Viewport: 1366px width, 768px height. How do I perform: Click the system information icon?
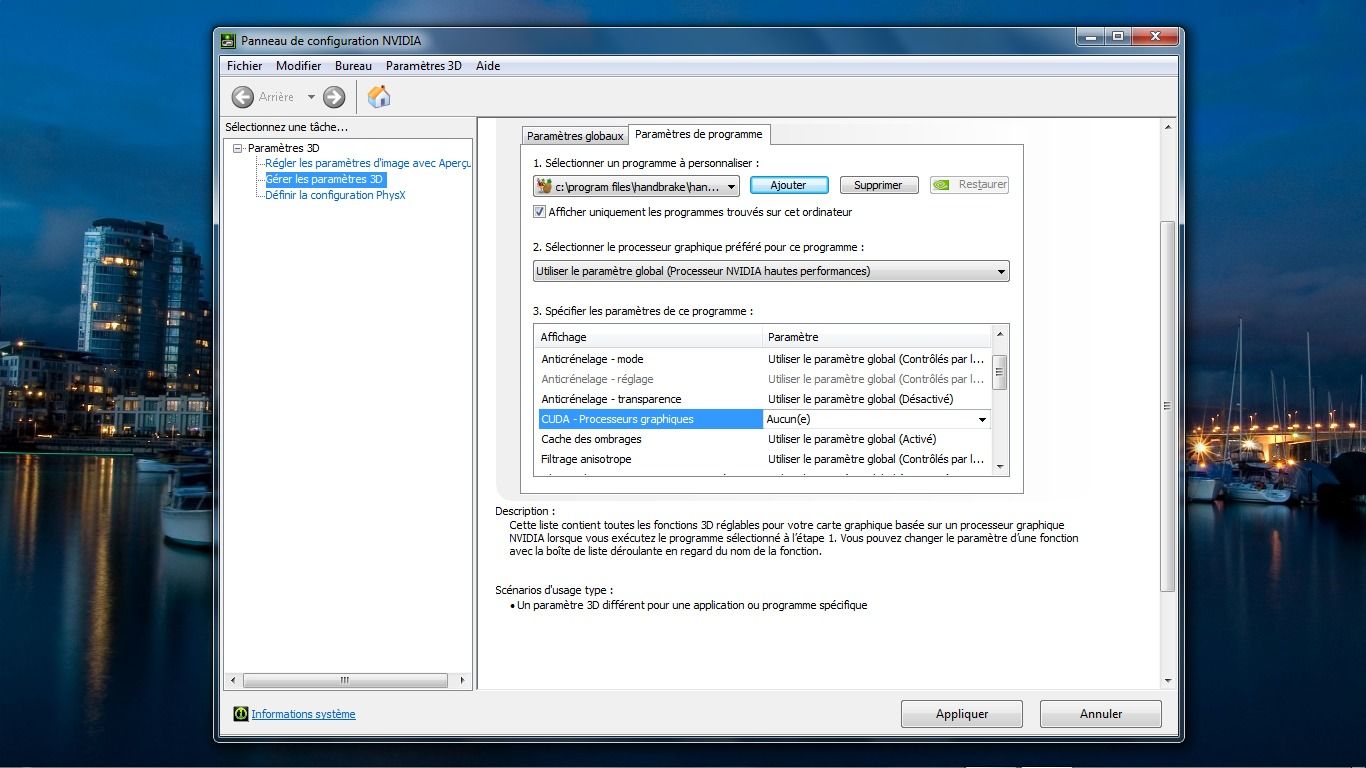[x=240, y=714]
